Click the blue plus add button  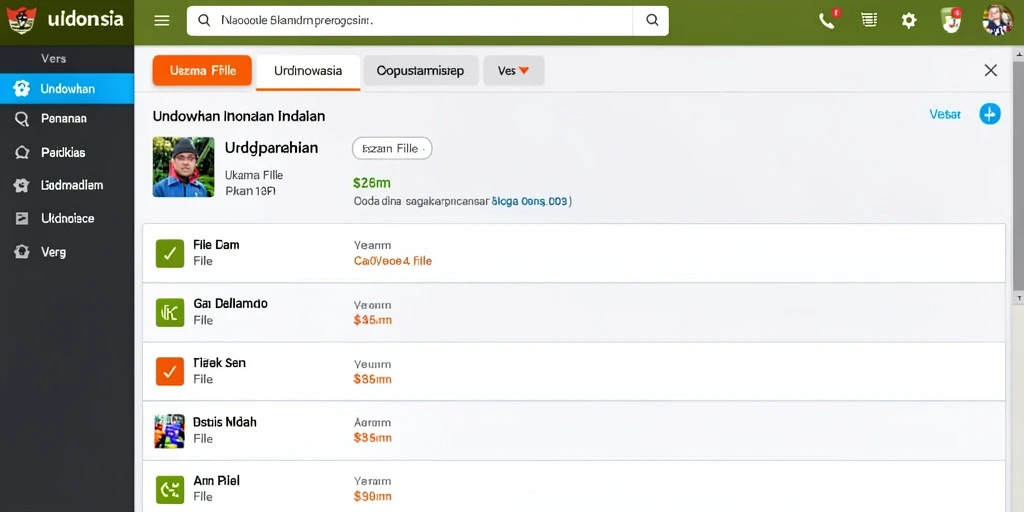[990, 114]
